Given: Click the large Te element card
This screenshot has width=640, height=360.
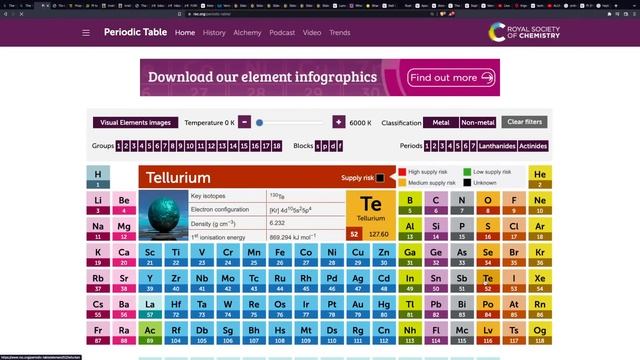Looking at the screenshot, I should 371,216.
